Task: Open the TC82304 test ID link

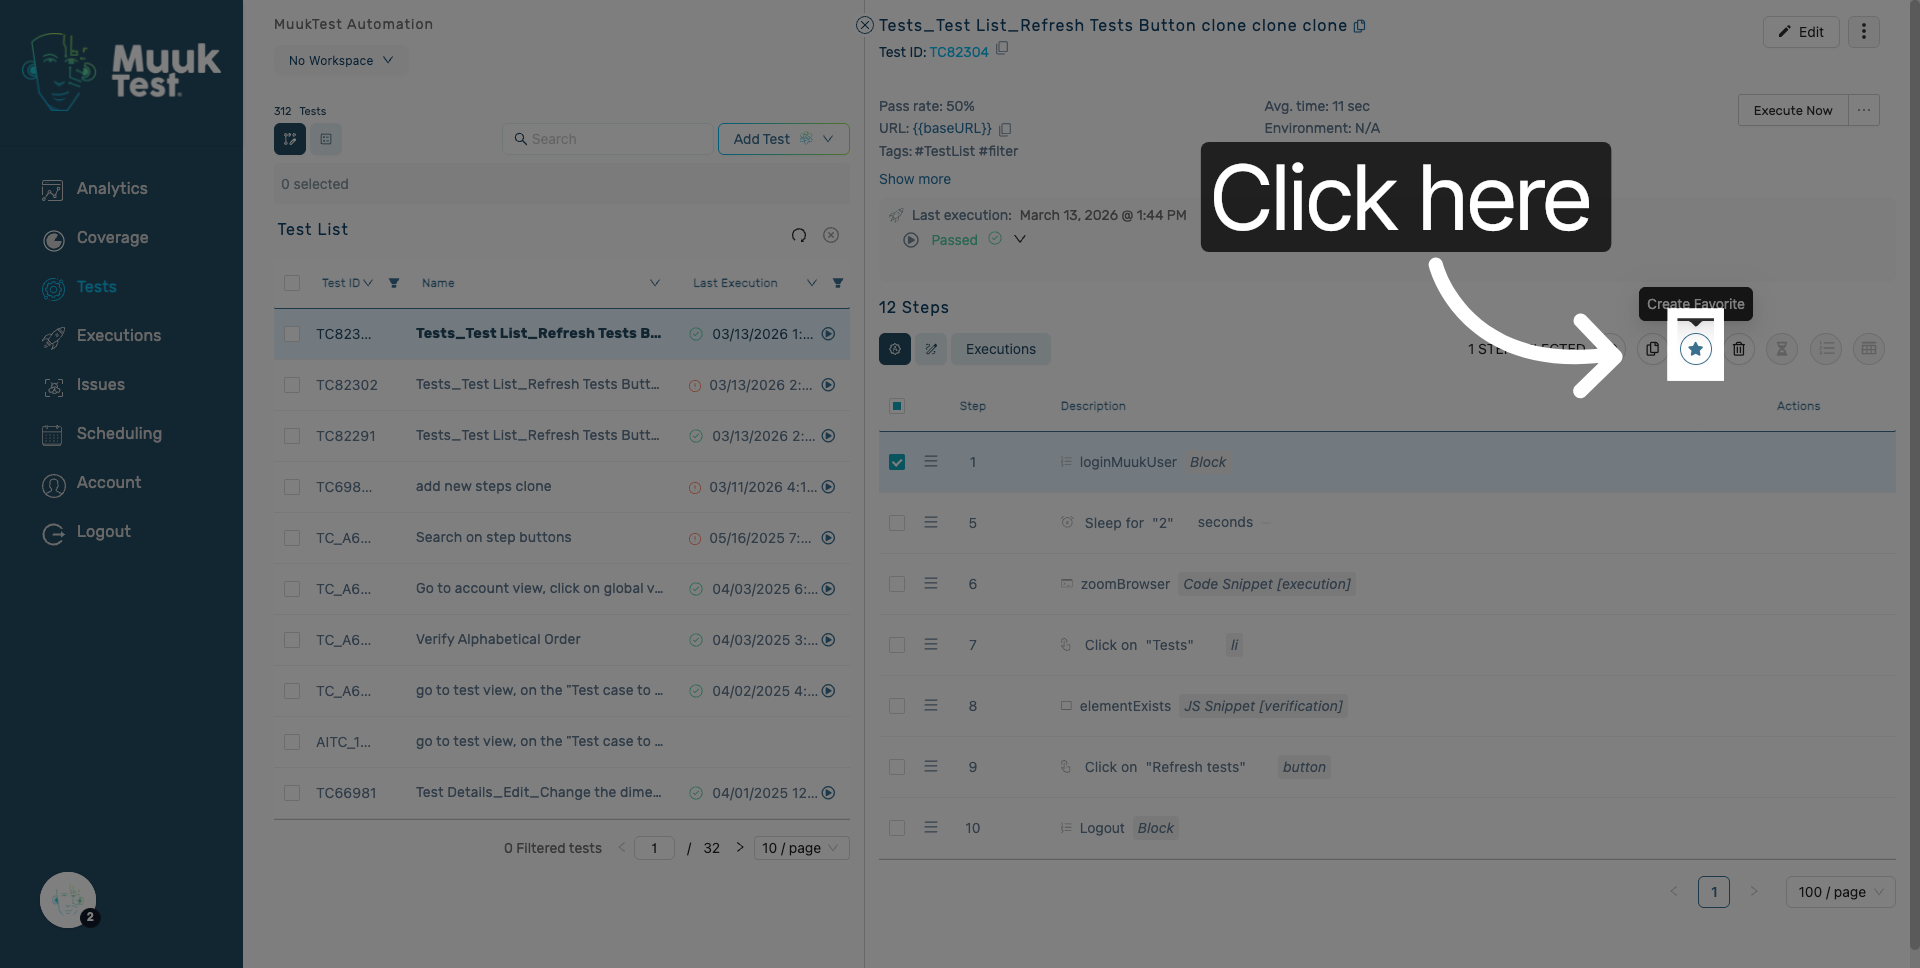Action: pos(959,52)
